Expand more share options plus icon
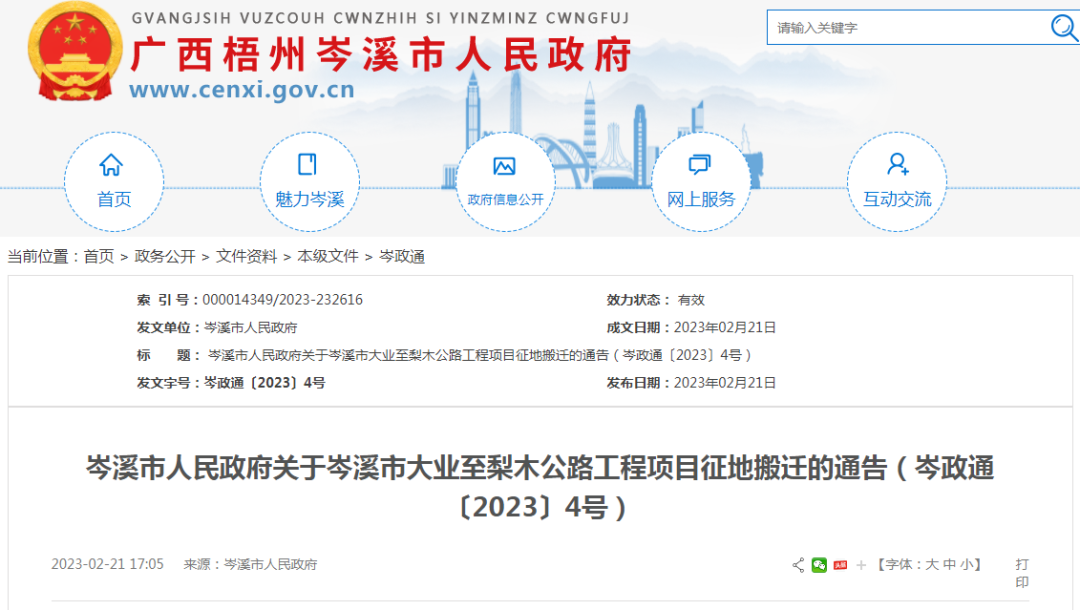Screen dimensions: 1080x610 (861, 565)
